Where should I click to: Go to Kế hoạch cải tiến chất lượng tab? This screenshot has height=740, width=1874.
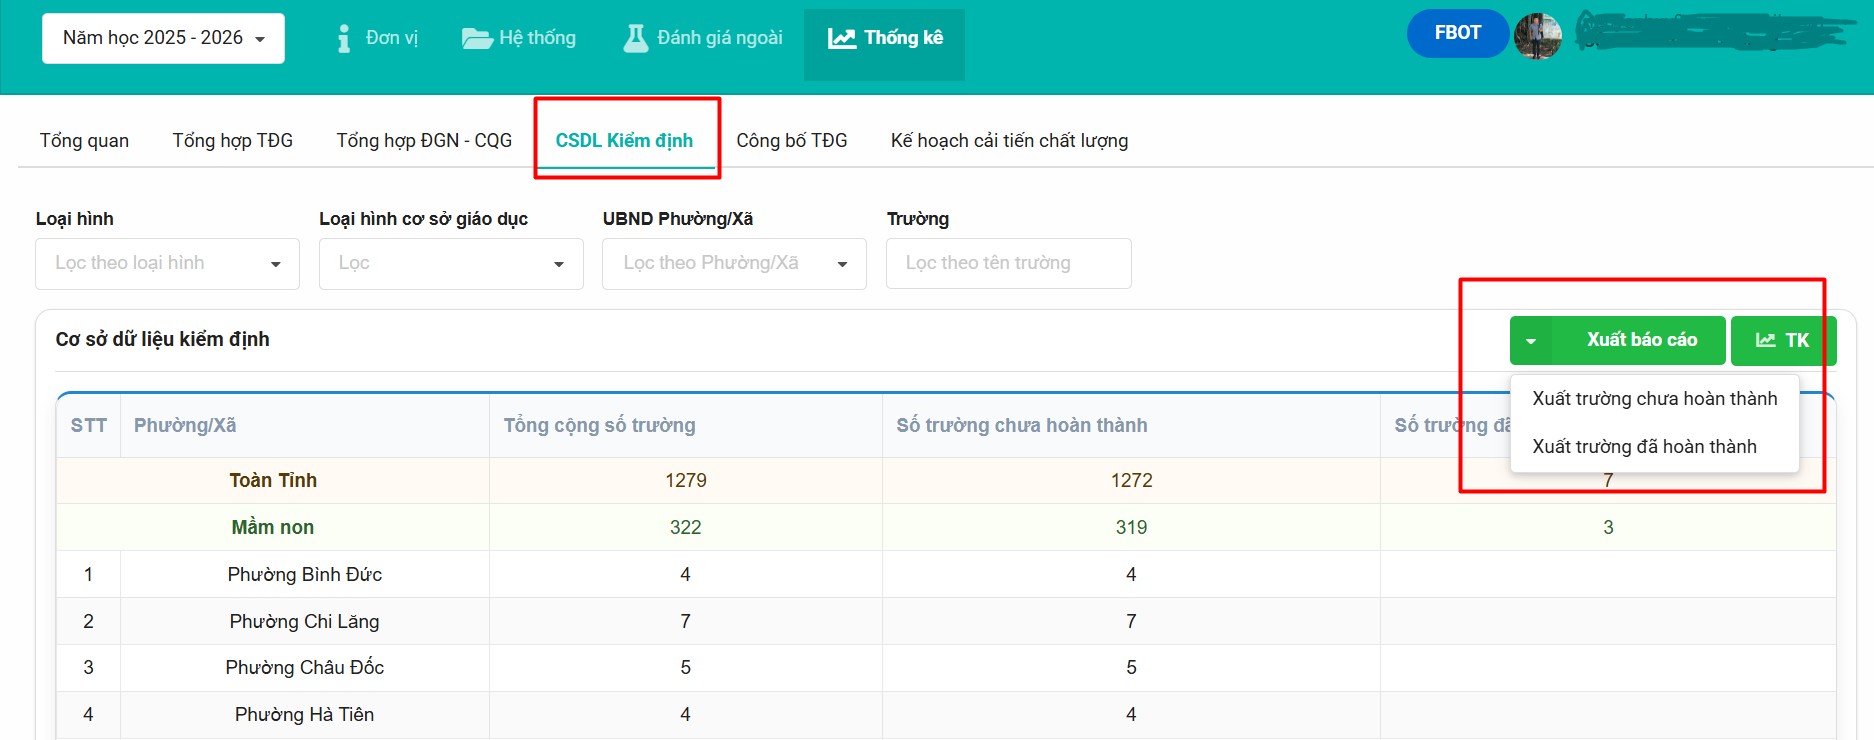[x=1009, y=141]
